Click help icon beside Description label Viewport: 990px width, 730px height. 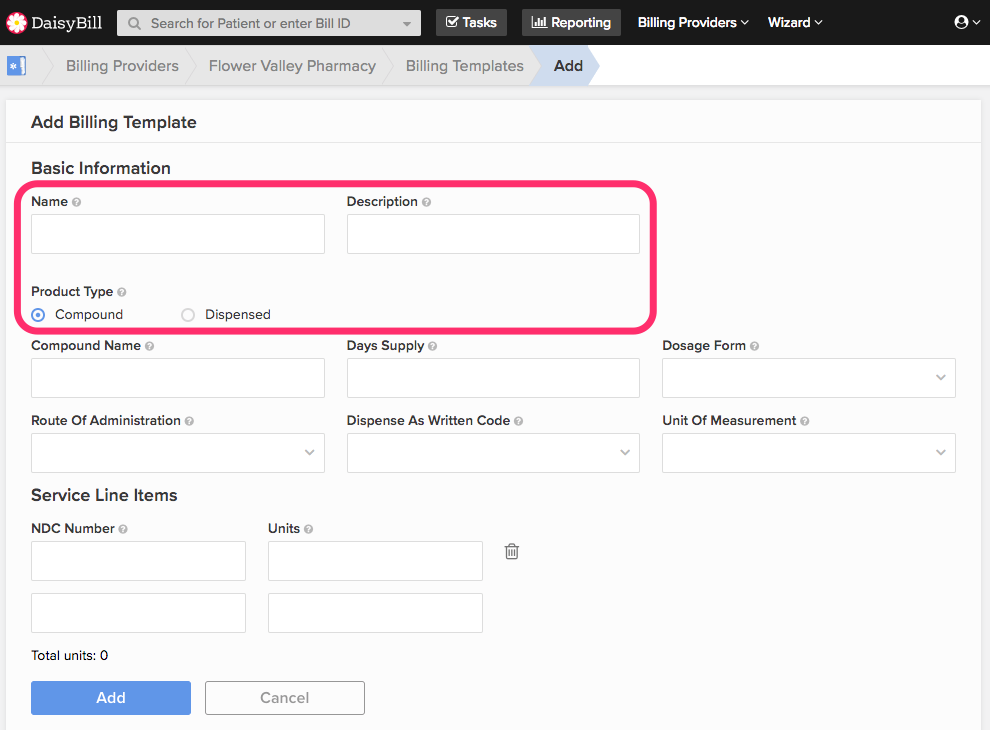coord(426,202)
